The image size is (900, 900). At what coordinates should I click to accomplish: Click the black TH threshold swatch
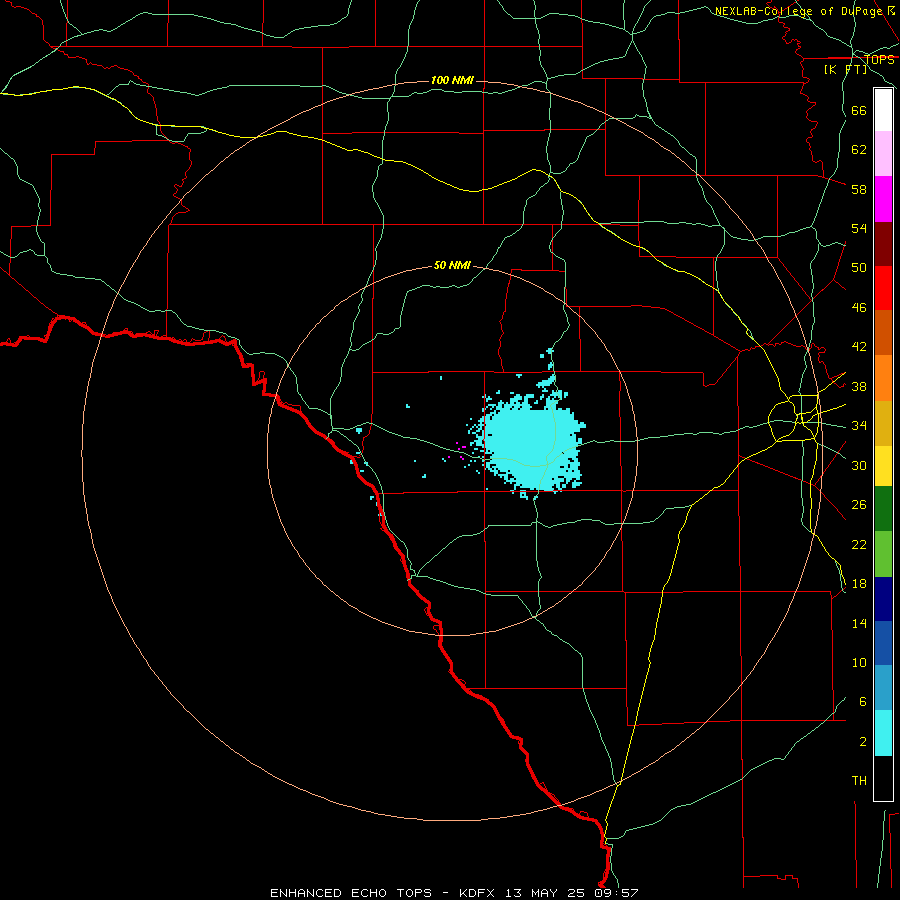(x=883, y=778)
